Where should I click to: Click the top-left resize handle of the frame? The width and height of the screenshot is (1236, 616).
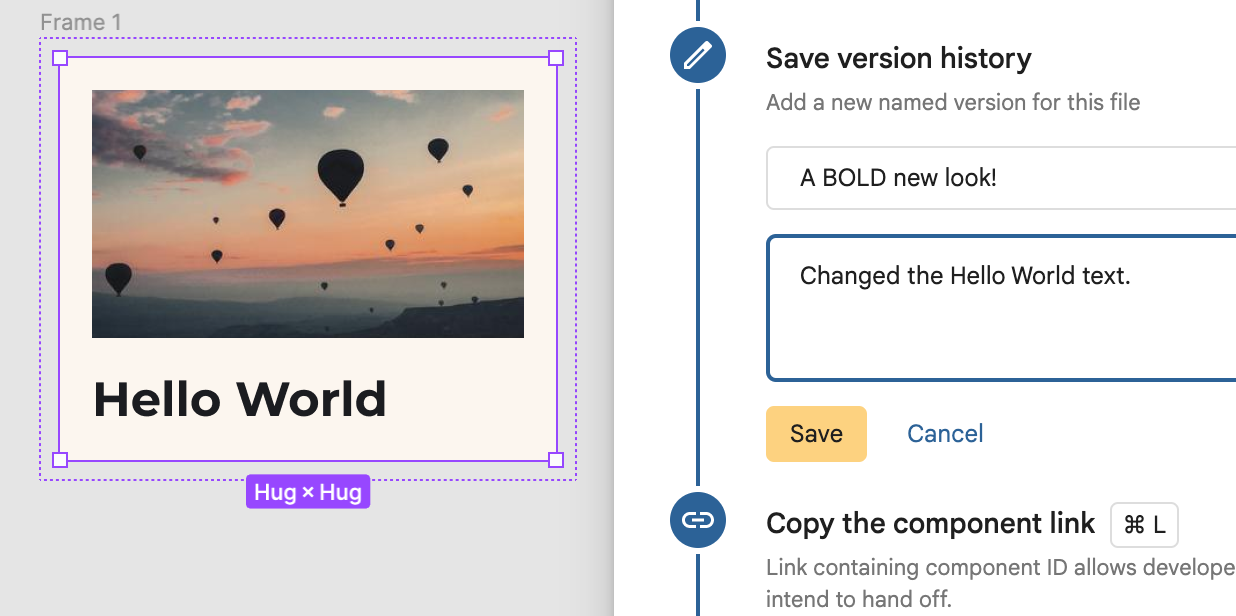pyautogui.click(x=59, y=58)
